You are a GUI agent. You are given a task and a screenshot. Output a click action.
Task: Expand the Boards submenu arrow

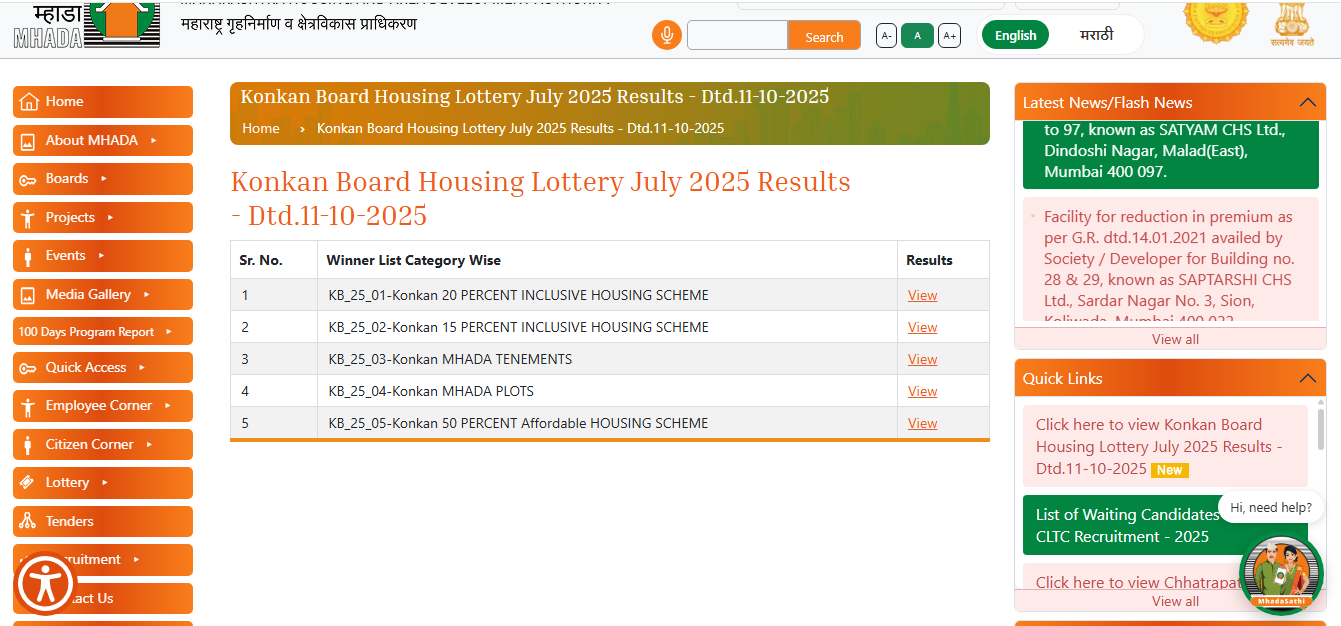(x=104, y=178)
